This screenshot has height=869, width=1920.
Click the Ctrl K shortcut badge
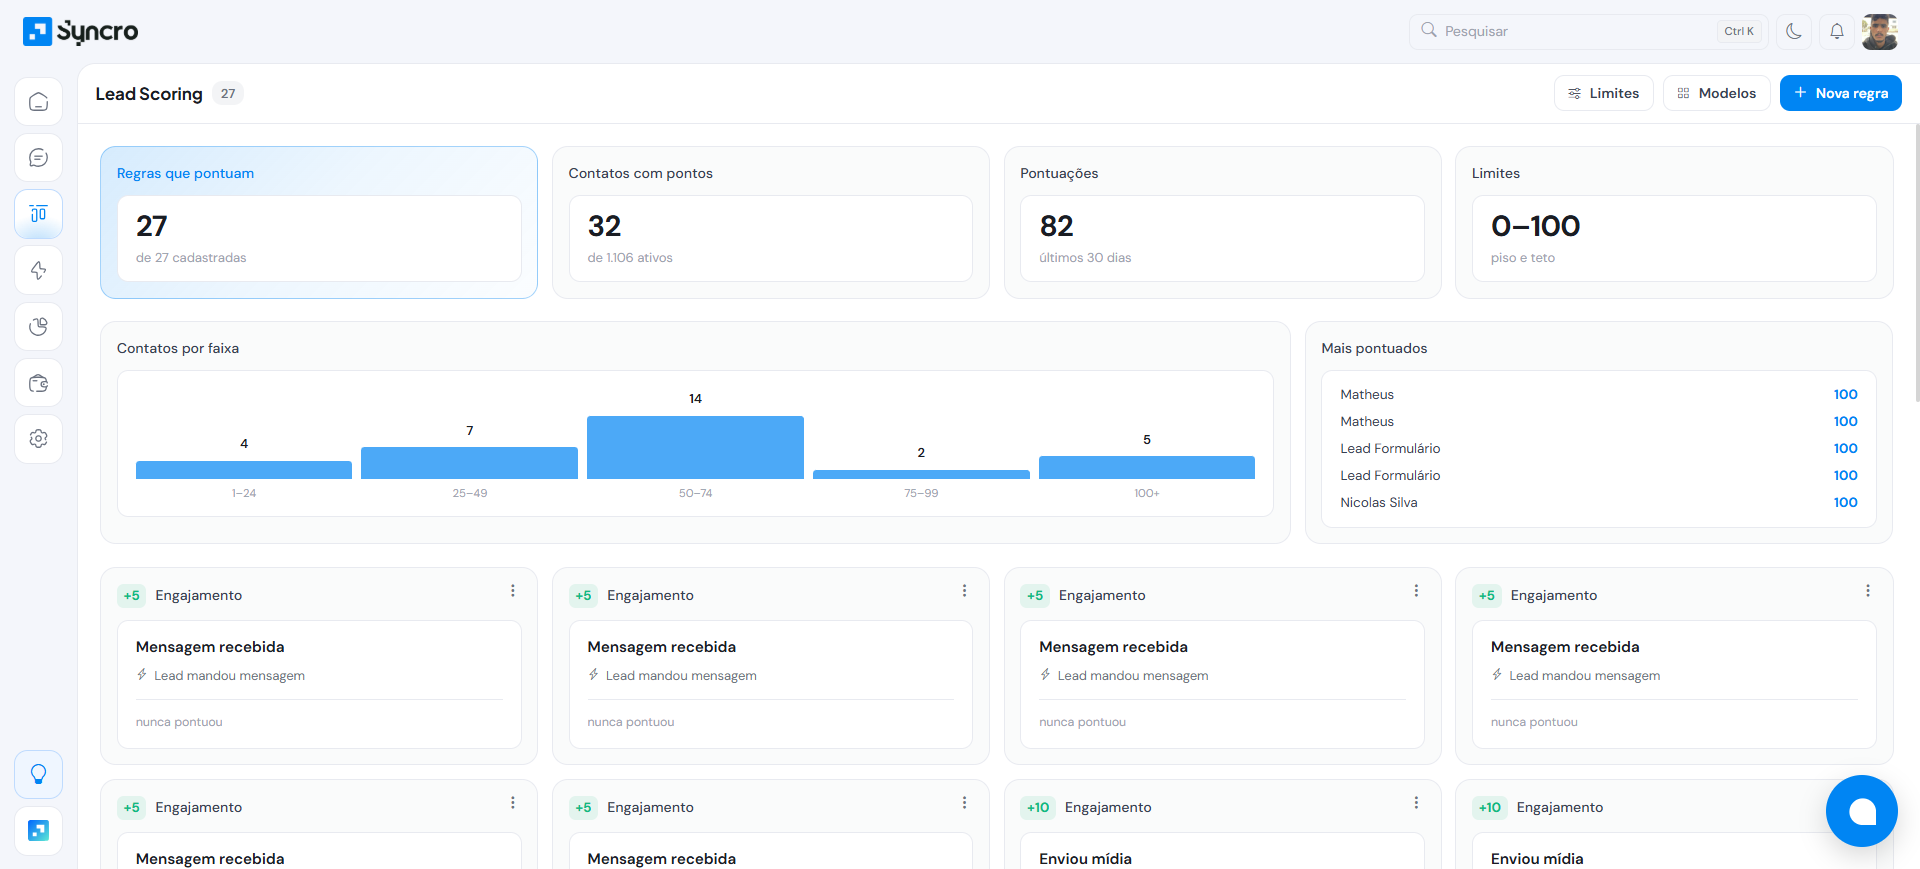1739,31
